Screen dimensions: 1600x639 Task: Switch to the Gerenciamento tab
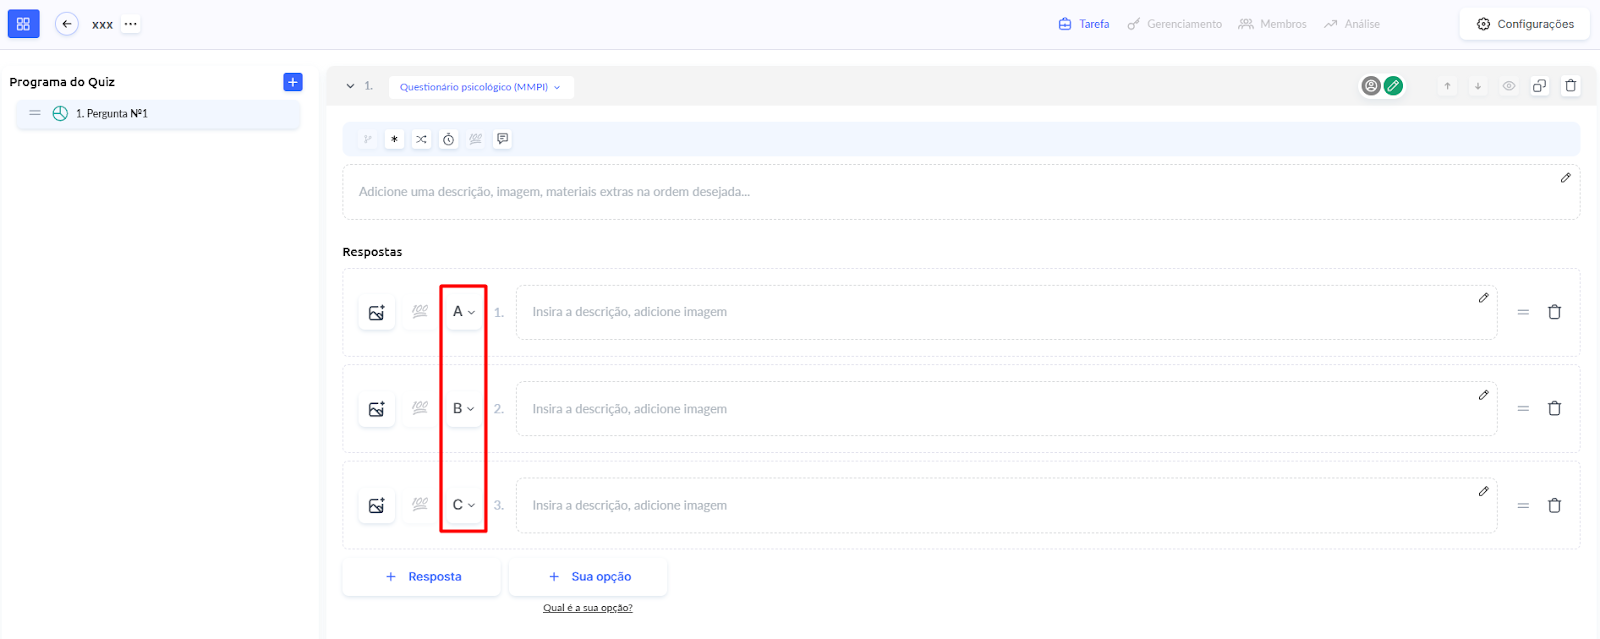pos(1174,24)
